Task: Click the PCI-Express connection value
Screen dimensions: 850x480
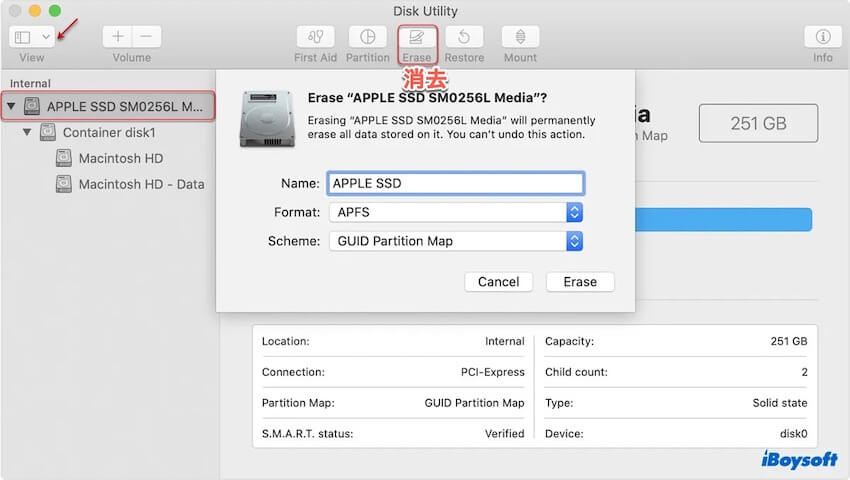Action: pyautogui.click(x=493, y=372)
